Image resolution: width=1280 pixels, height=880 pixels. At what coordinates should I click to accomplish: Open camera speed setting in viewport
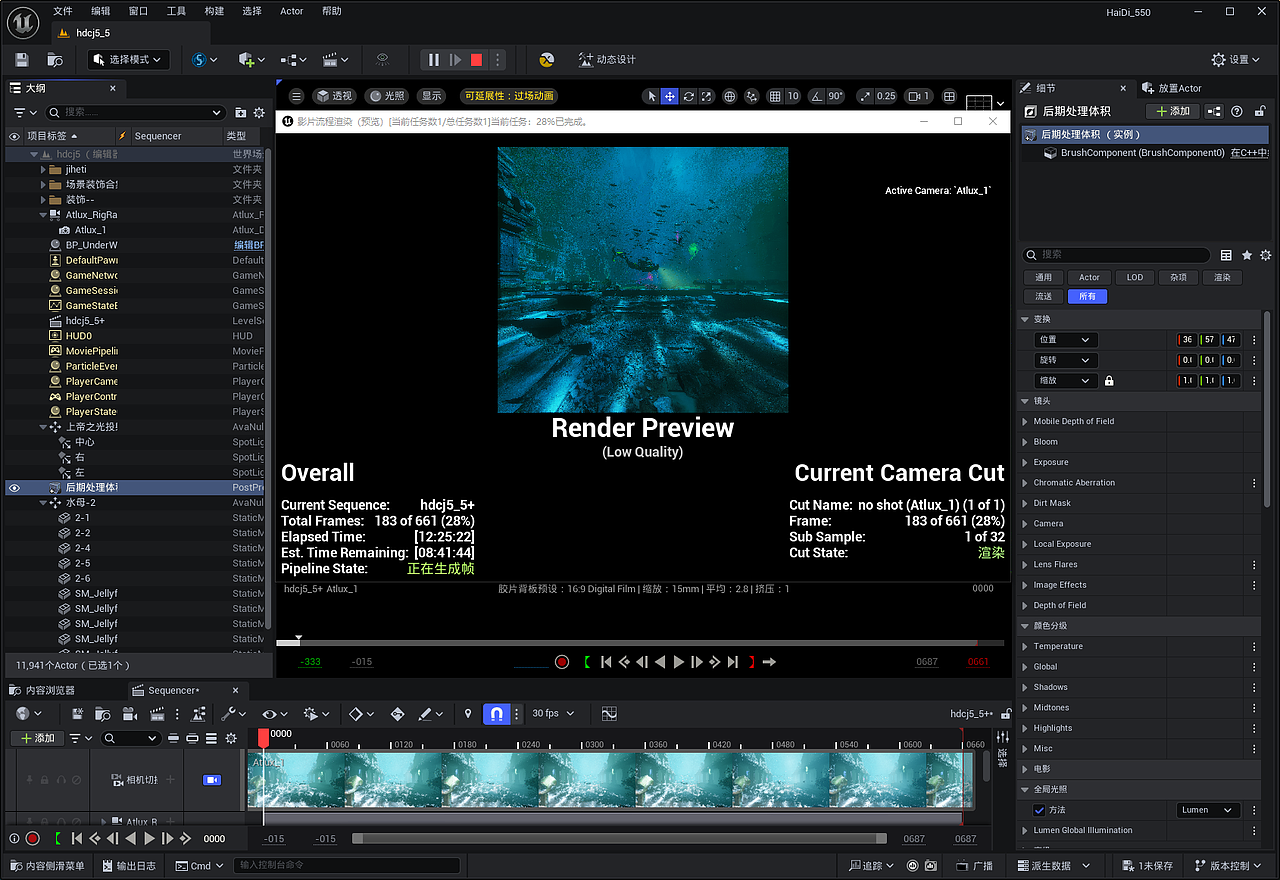918,96
